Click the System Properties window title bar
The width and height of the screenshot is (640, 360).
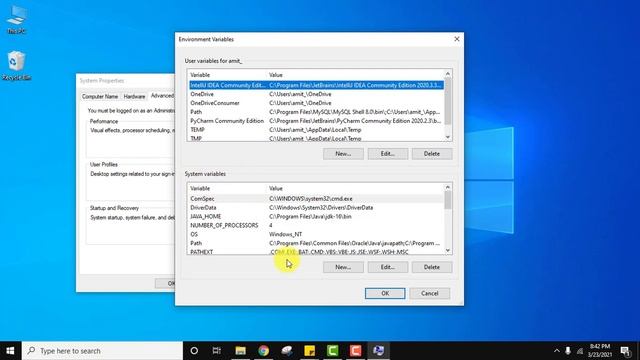pyautogui.click(x=126, y=81)
